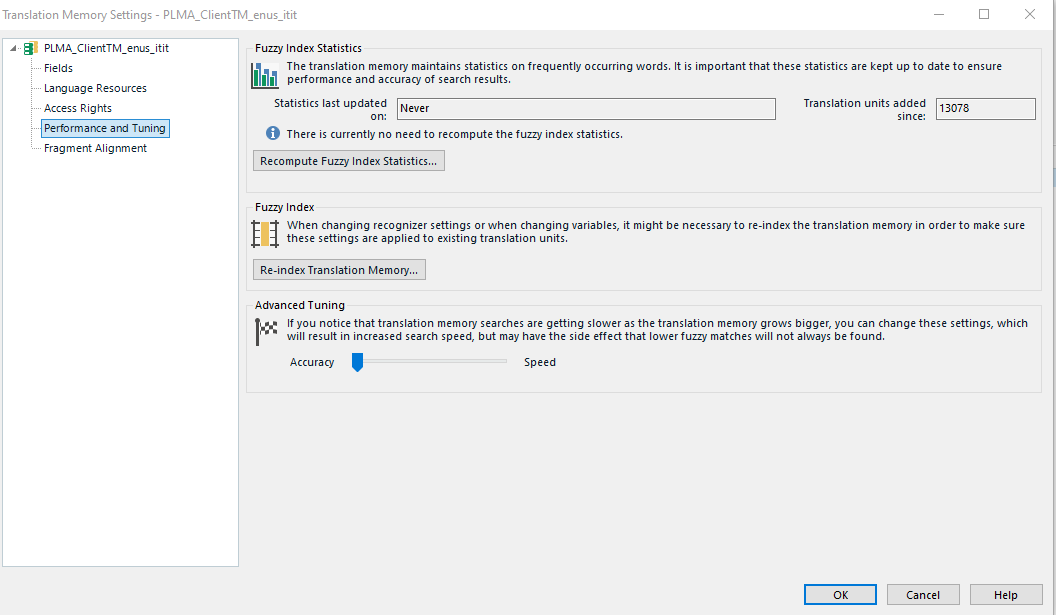This screenshot has width=1056, height=615.
Task: Open the Fields settings page
Action: (x=59, y=68)
